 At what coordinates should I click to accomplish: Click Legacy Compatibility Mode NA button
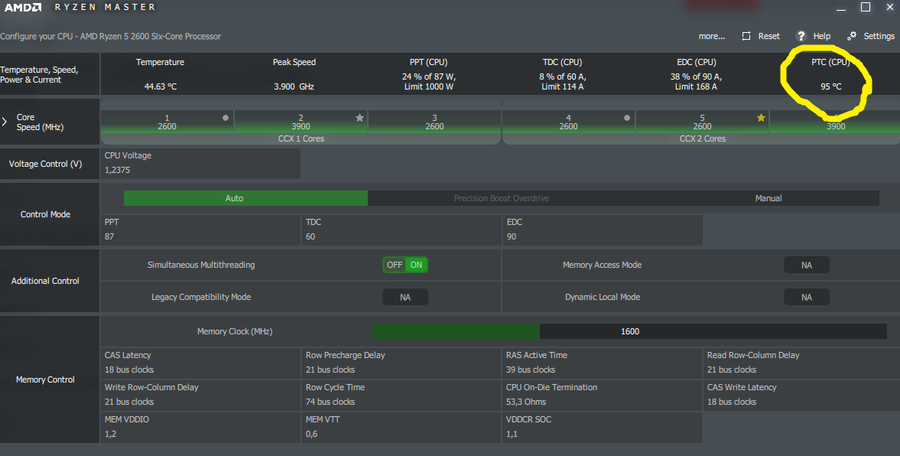[405, 297]
